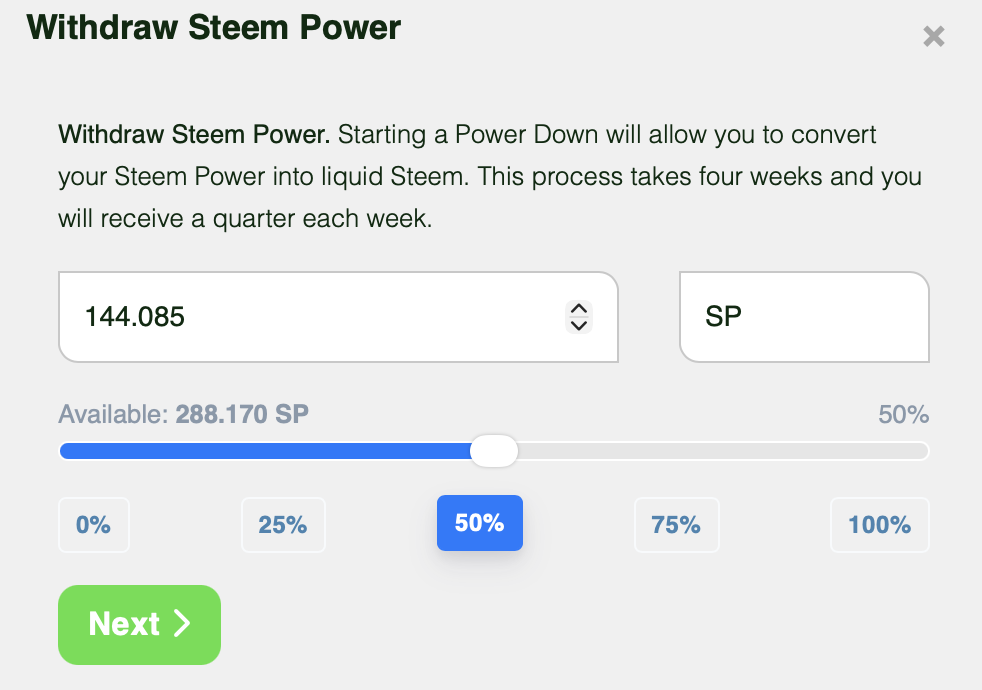Set withdrawal amount to 100%
Image resolution: width=982 pixels, height=690 pixels.
click(x=879, y=524)
